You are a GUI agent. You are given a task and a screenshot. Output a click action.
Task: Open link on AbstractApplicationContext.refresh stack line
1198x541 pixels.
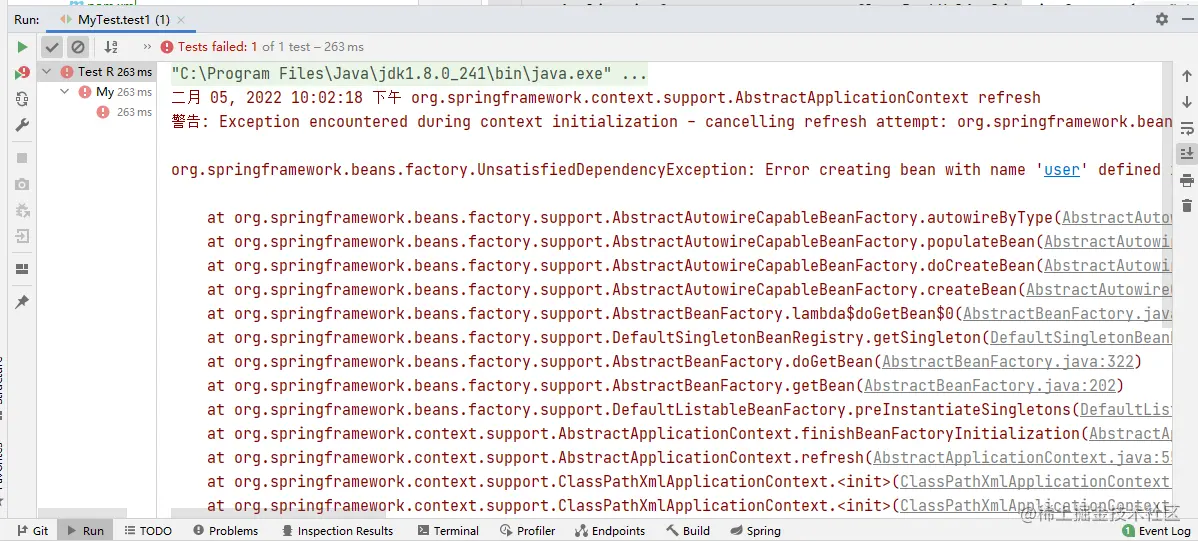point(1022,458)
